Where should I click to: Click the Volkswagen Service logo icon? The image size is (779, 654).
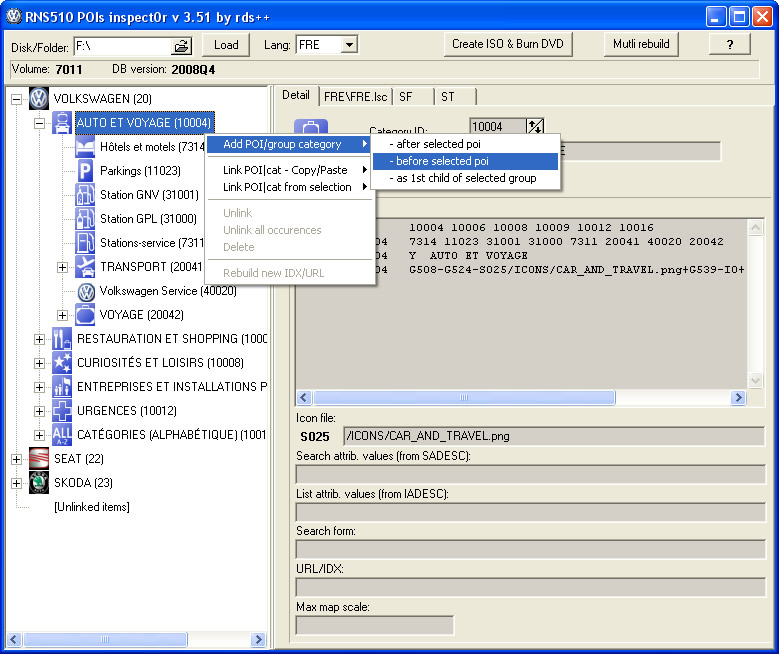pyautogui.click(x=86, y=291)
